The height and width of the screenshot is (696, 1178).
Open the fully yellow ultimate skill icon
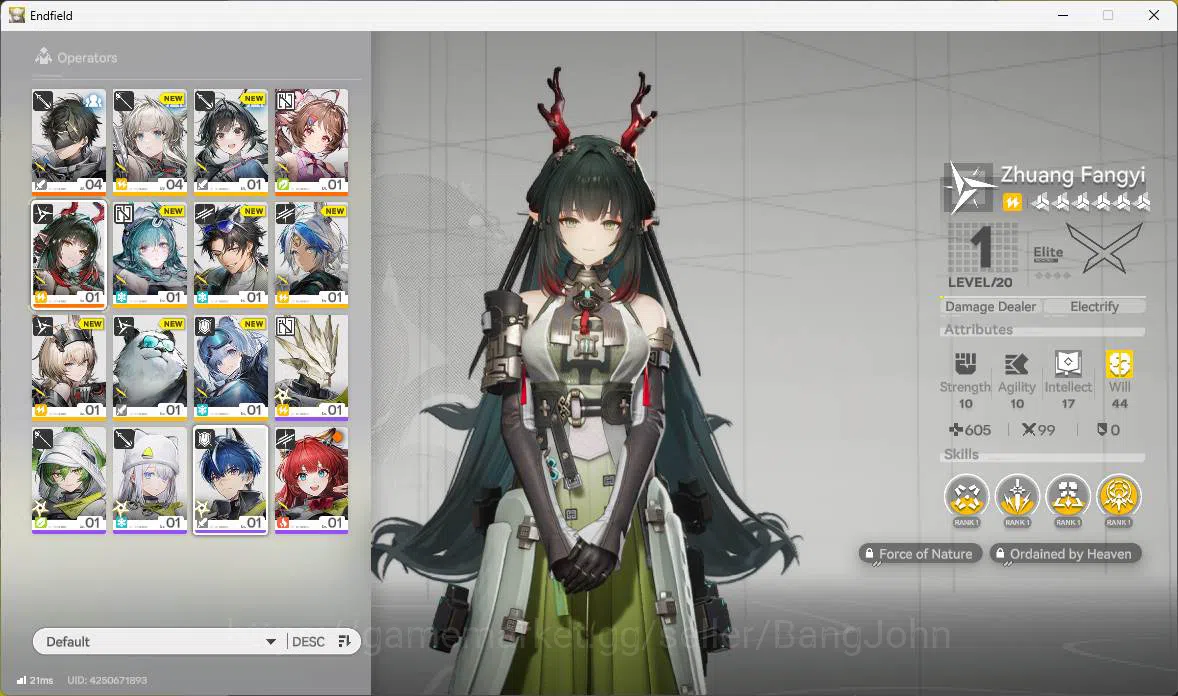(1119, 497)
